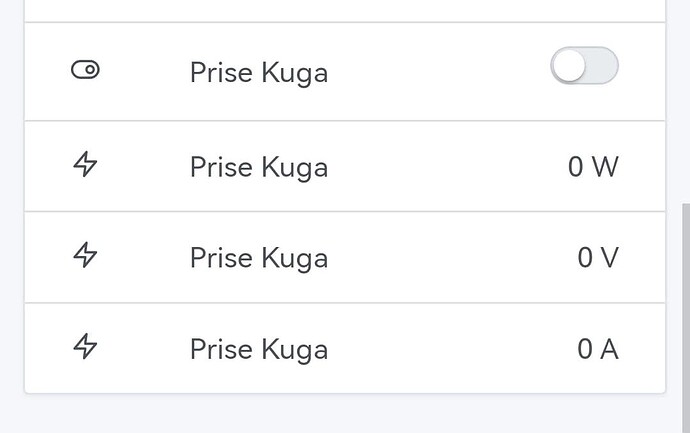Click the lightning icon in the 0 W row
The height and width of the screenshot is (433, 690).
tap(86, 165)
